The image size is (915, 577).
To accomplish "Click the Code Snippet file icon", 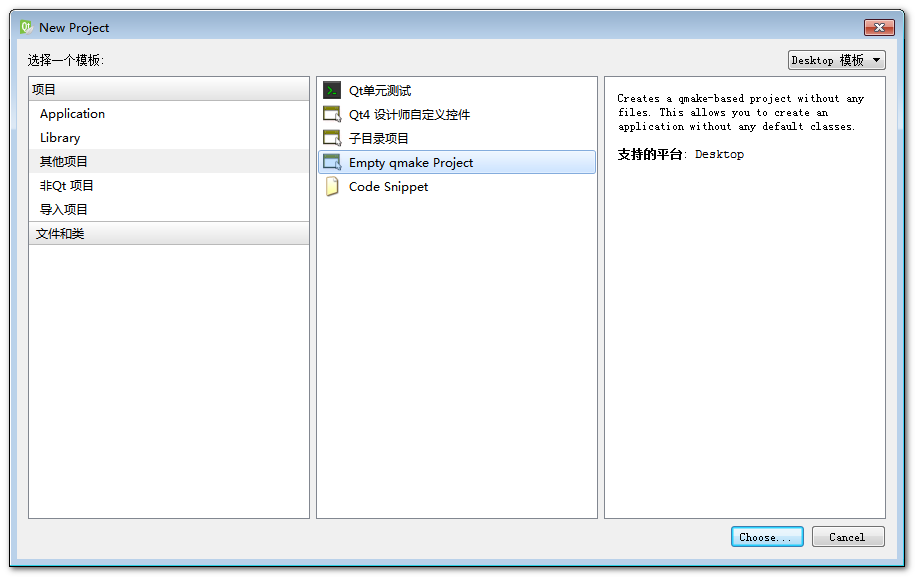I will tap(332, 186).
